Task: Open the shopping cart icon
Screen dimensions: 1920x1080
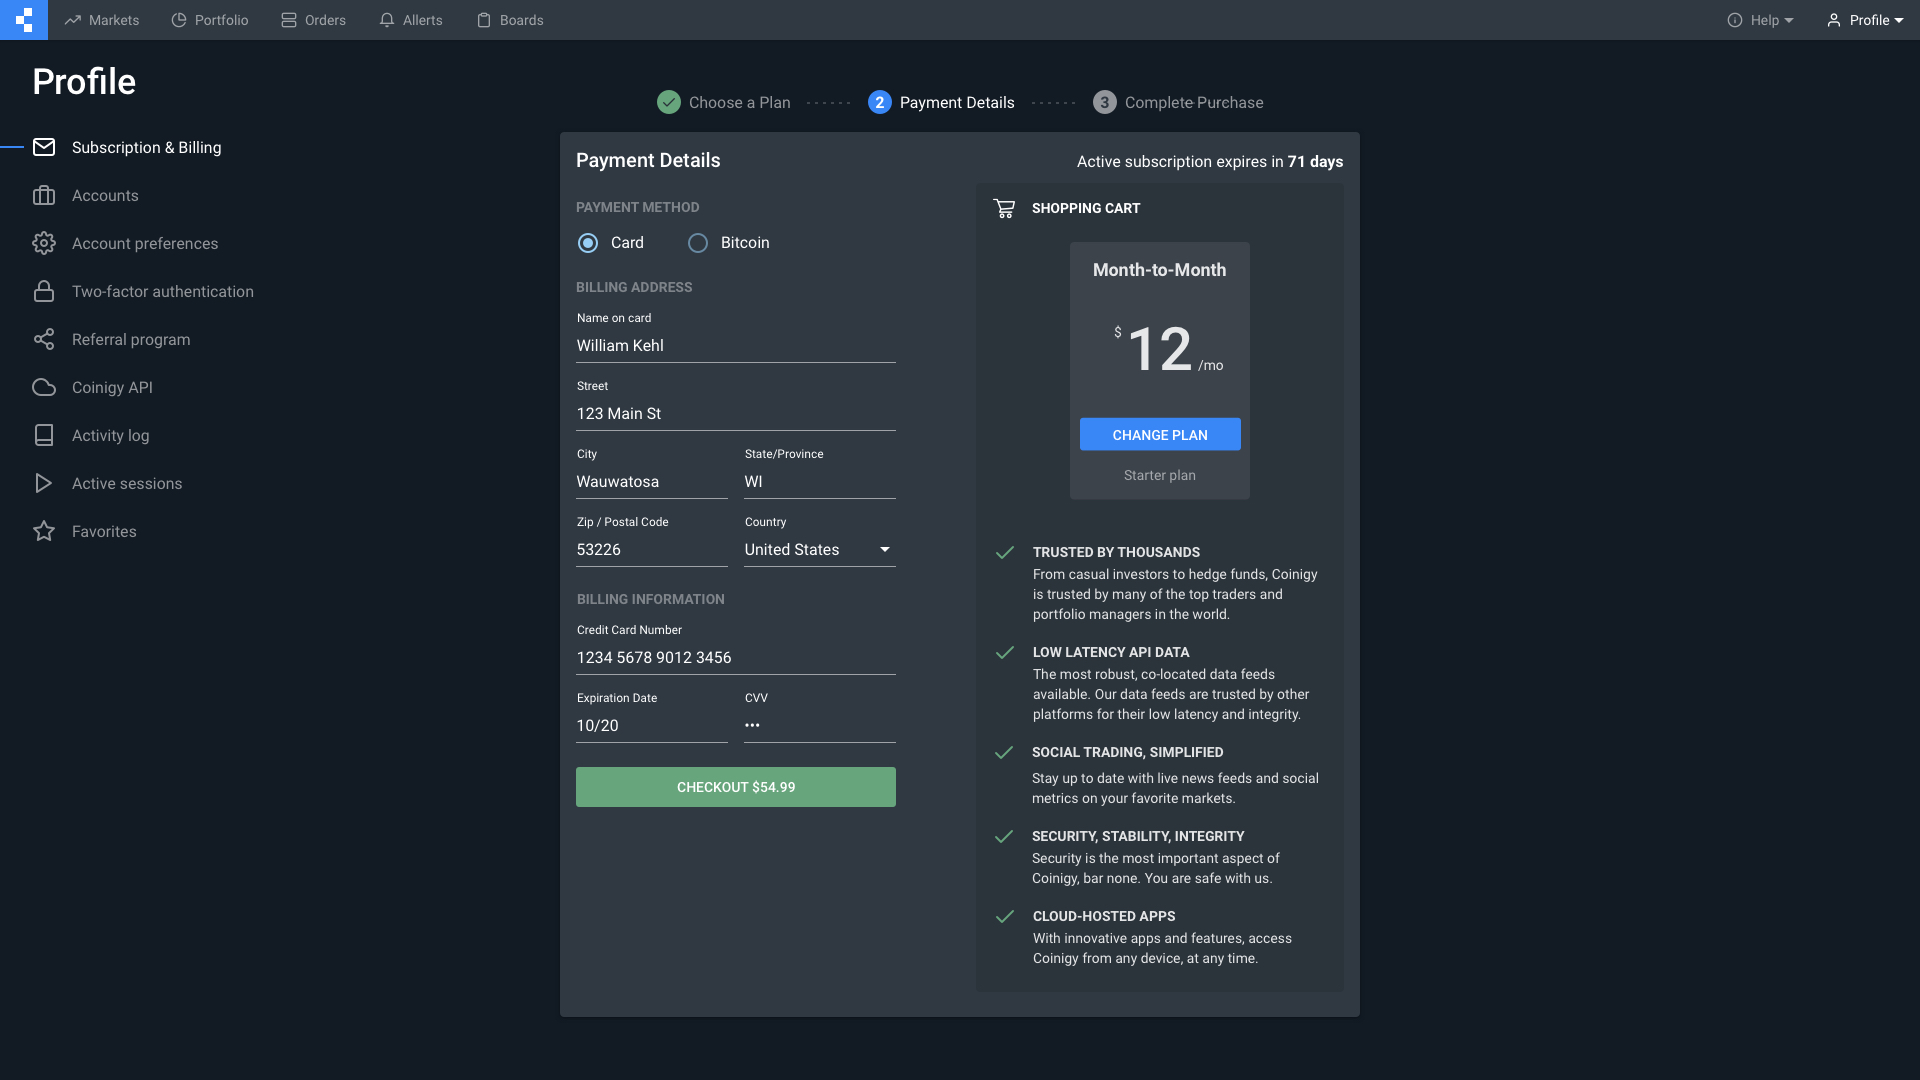Action: [x=1004, y=208]
